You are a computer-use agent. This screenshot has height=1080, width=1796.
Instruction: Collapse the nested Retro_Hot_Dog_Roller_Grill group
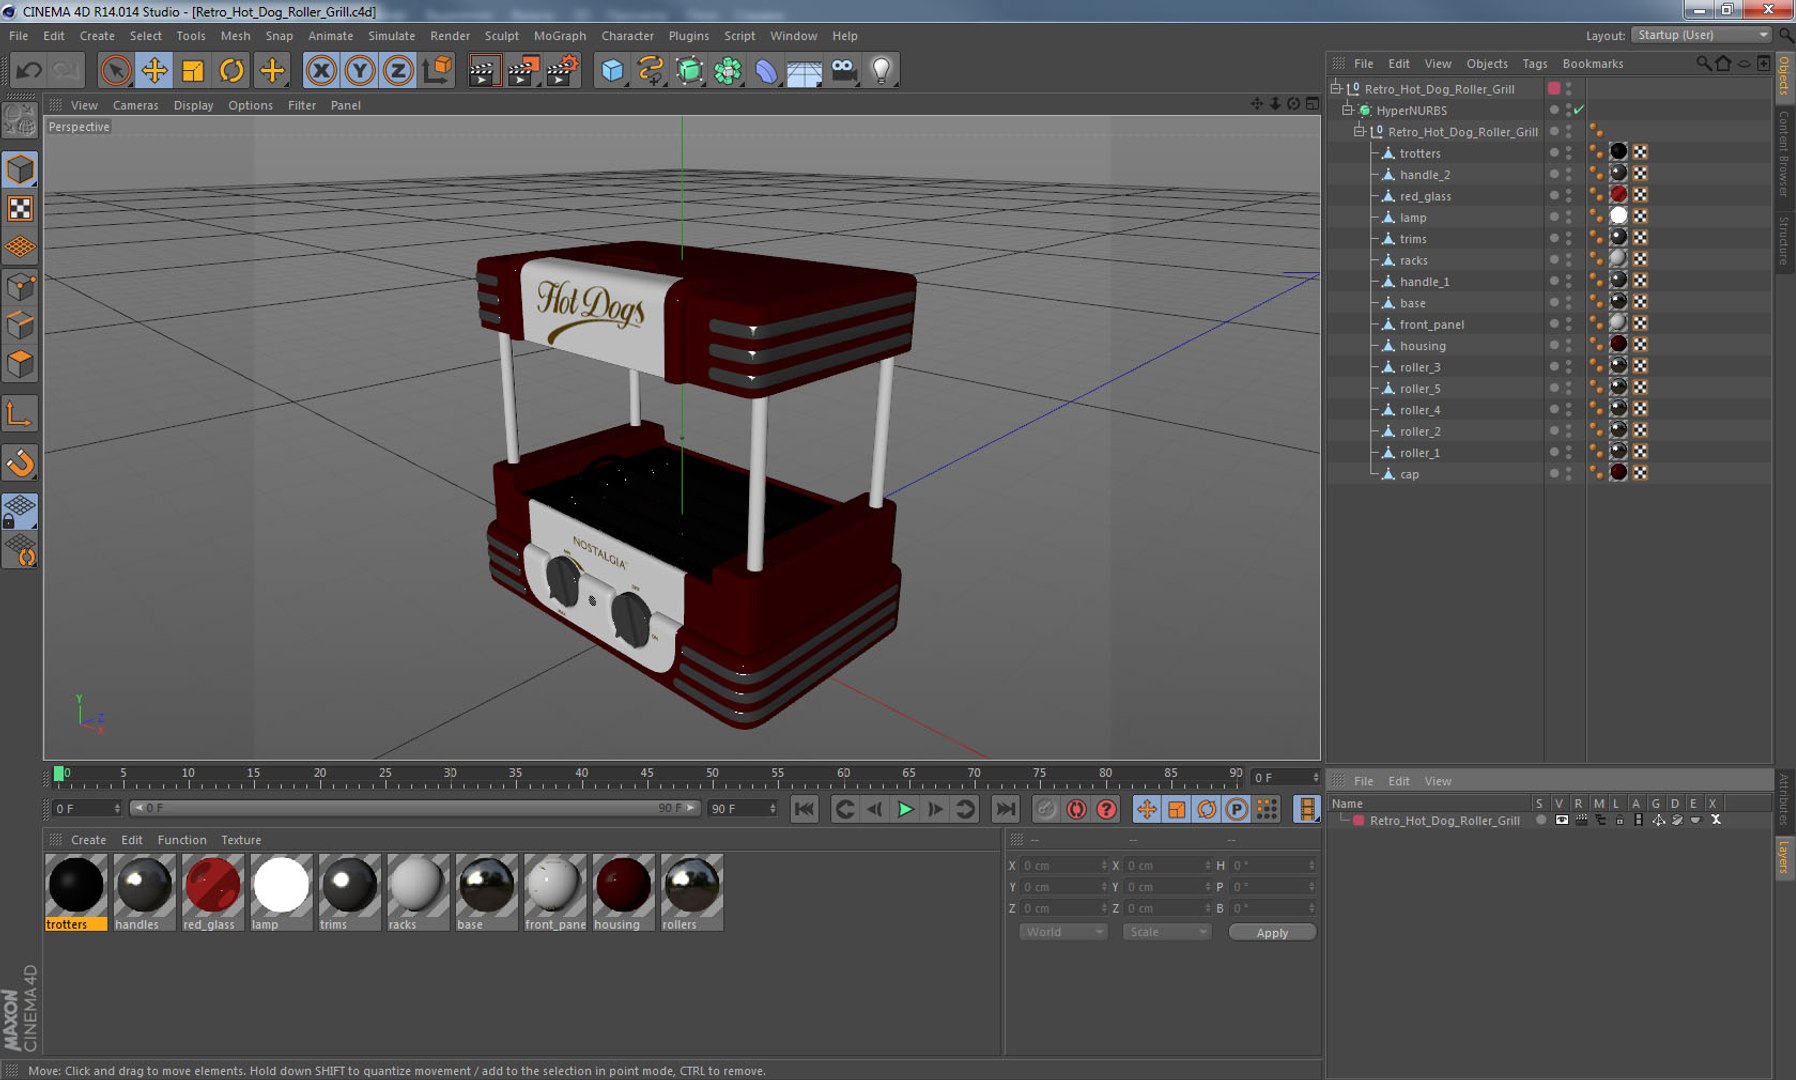[1360, 131]
